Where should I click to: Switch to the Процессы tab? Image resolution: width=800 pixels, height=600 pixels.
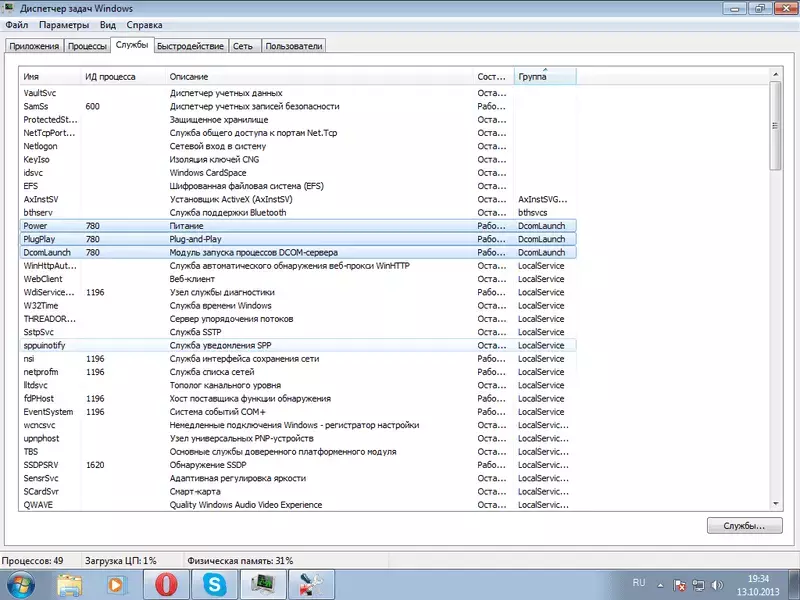[x=87, y=46]
